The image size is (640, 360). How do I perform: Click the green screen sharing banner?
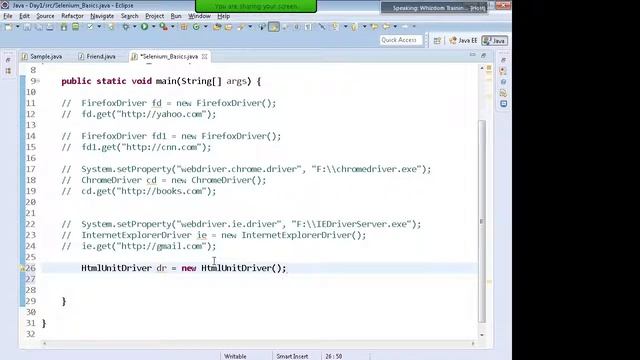256,6
